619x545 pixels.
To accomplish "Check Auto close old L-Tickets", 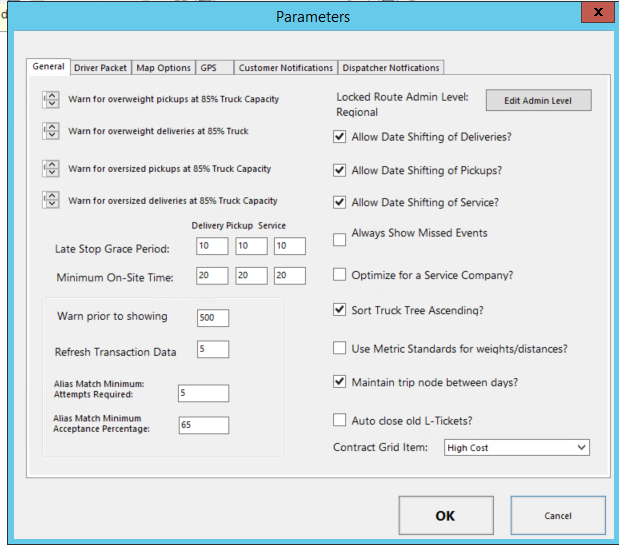I will pyautogui.click(x=340, y=420).
